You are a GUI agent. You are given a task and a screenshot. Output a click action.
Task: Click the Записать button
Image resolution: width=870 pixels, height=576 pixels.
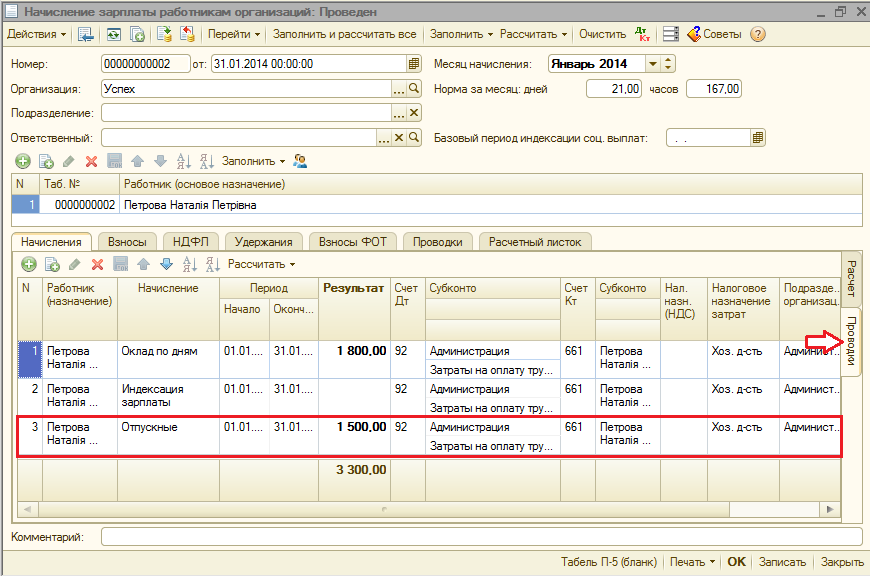coord(782,562)
